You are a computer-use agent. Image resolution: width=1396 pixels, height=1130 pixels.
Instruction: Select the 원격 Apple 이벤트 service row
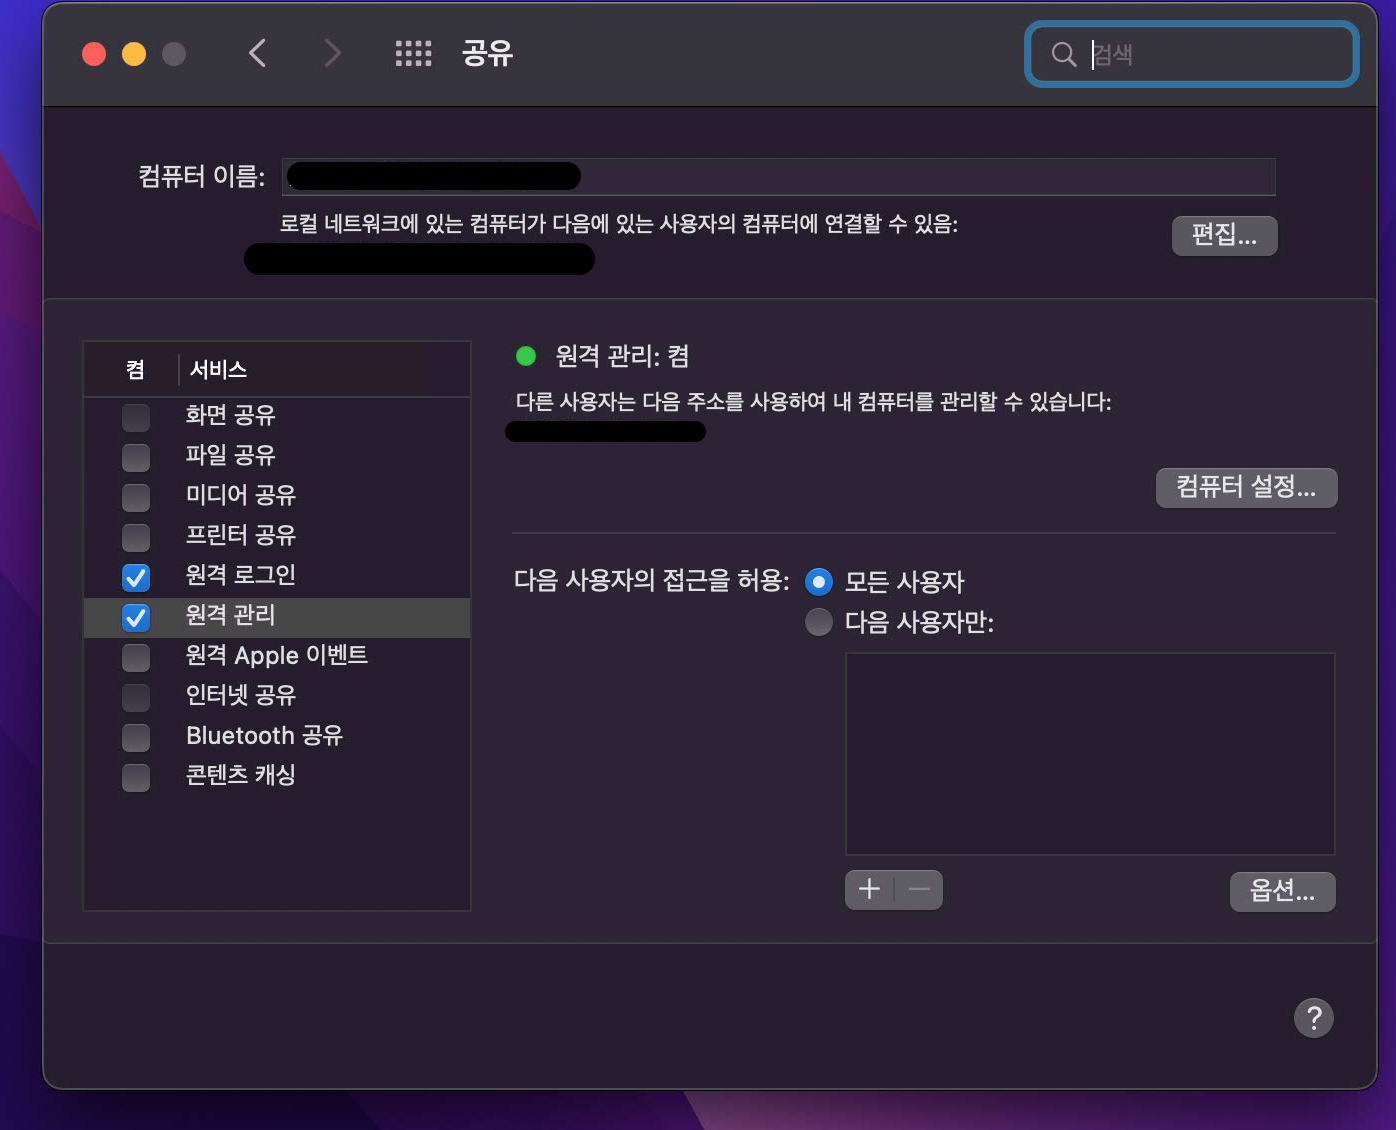277,657
